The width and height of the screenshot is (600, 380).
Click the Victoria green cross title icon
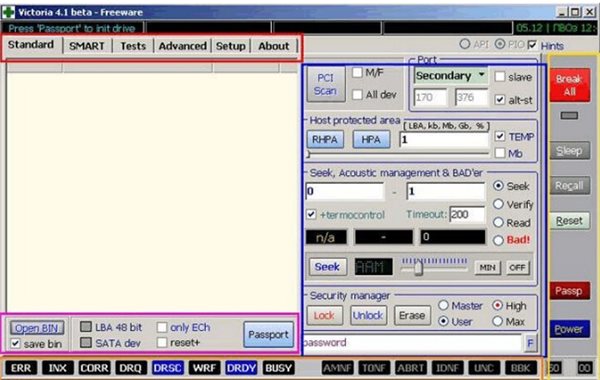click(8, 12)
